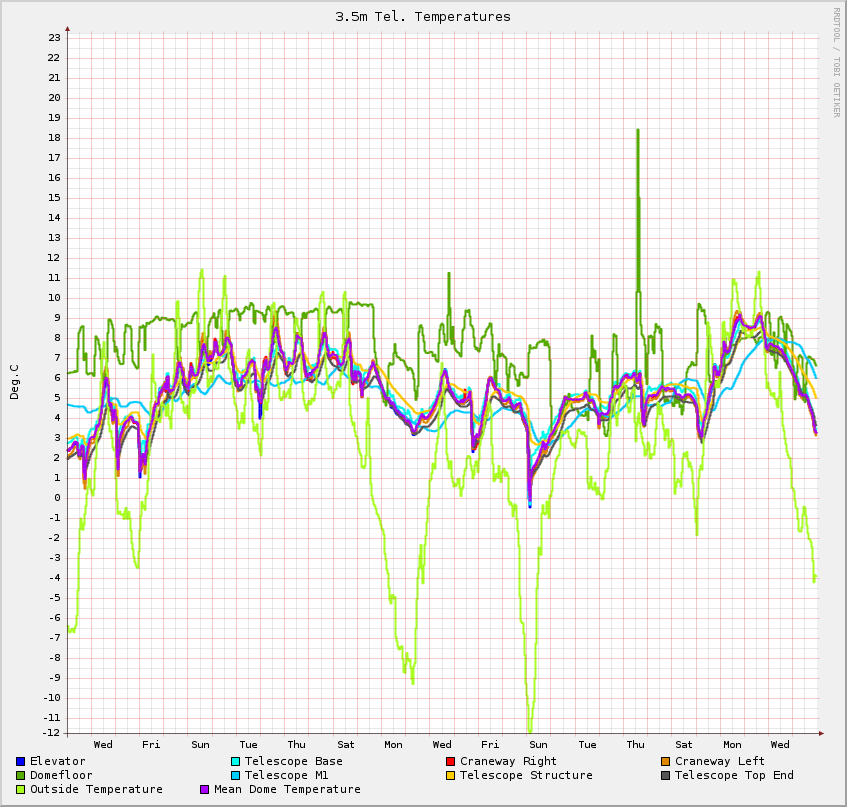The width and height of the screenshot is (847, 807).
Task: Click the orange Craneway Left legend swatch
Action: point(665,761)
